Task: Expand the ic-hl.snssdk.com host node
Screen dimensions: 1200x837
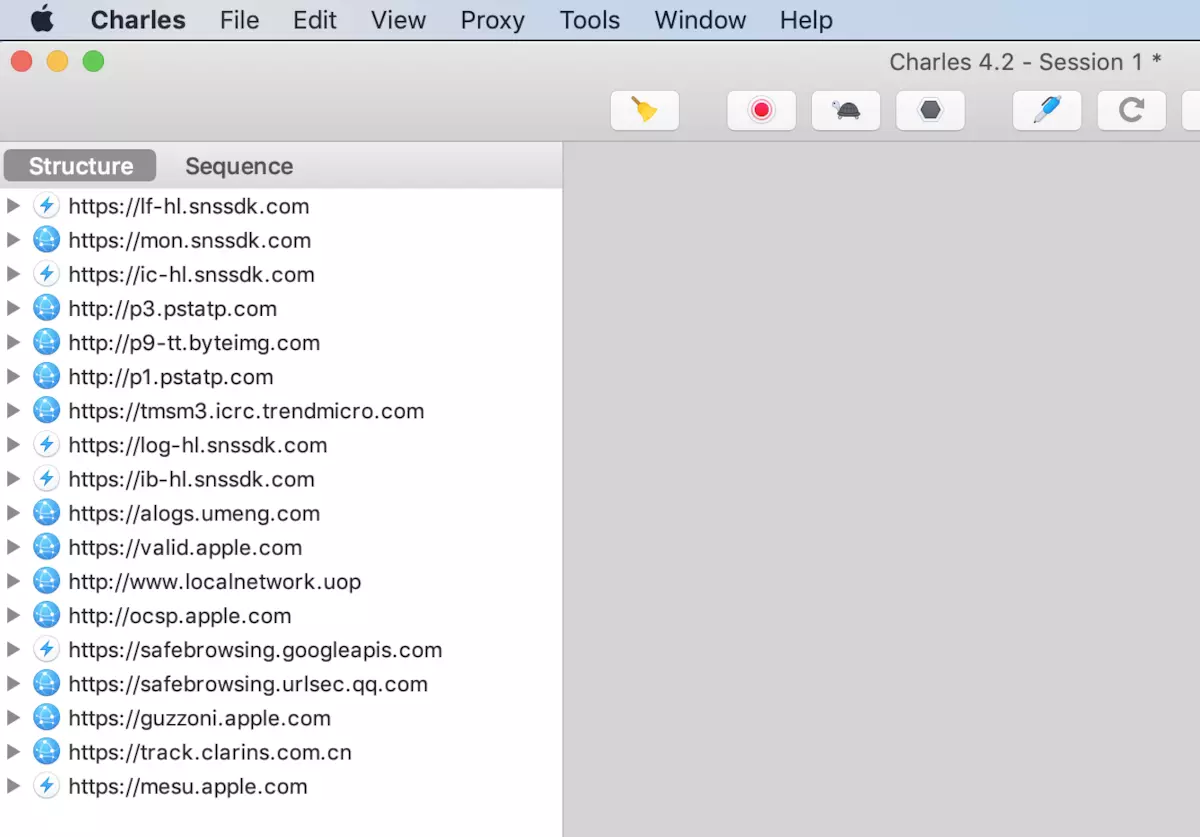Action: [13, 274]
